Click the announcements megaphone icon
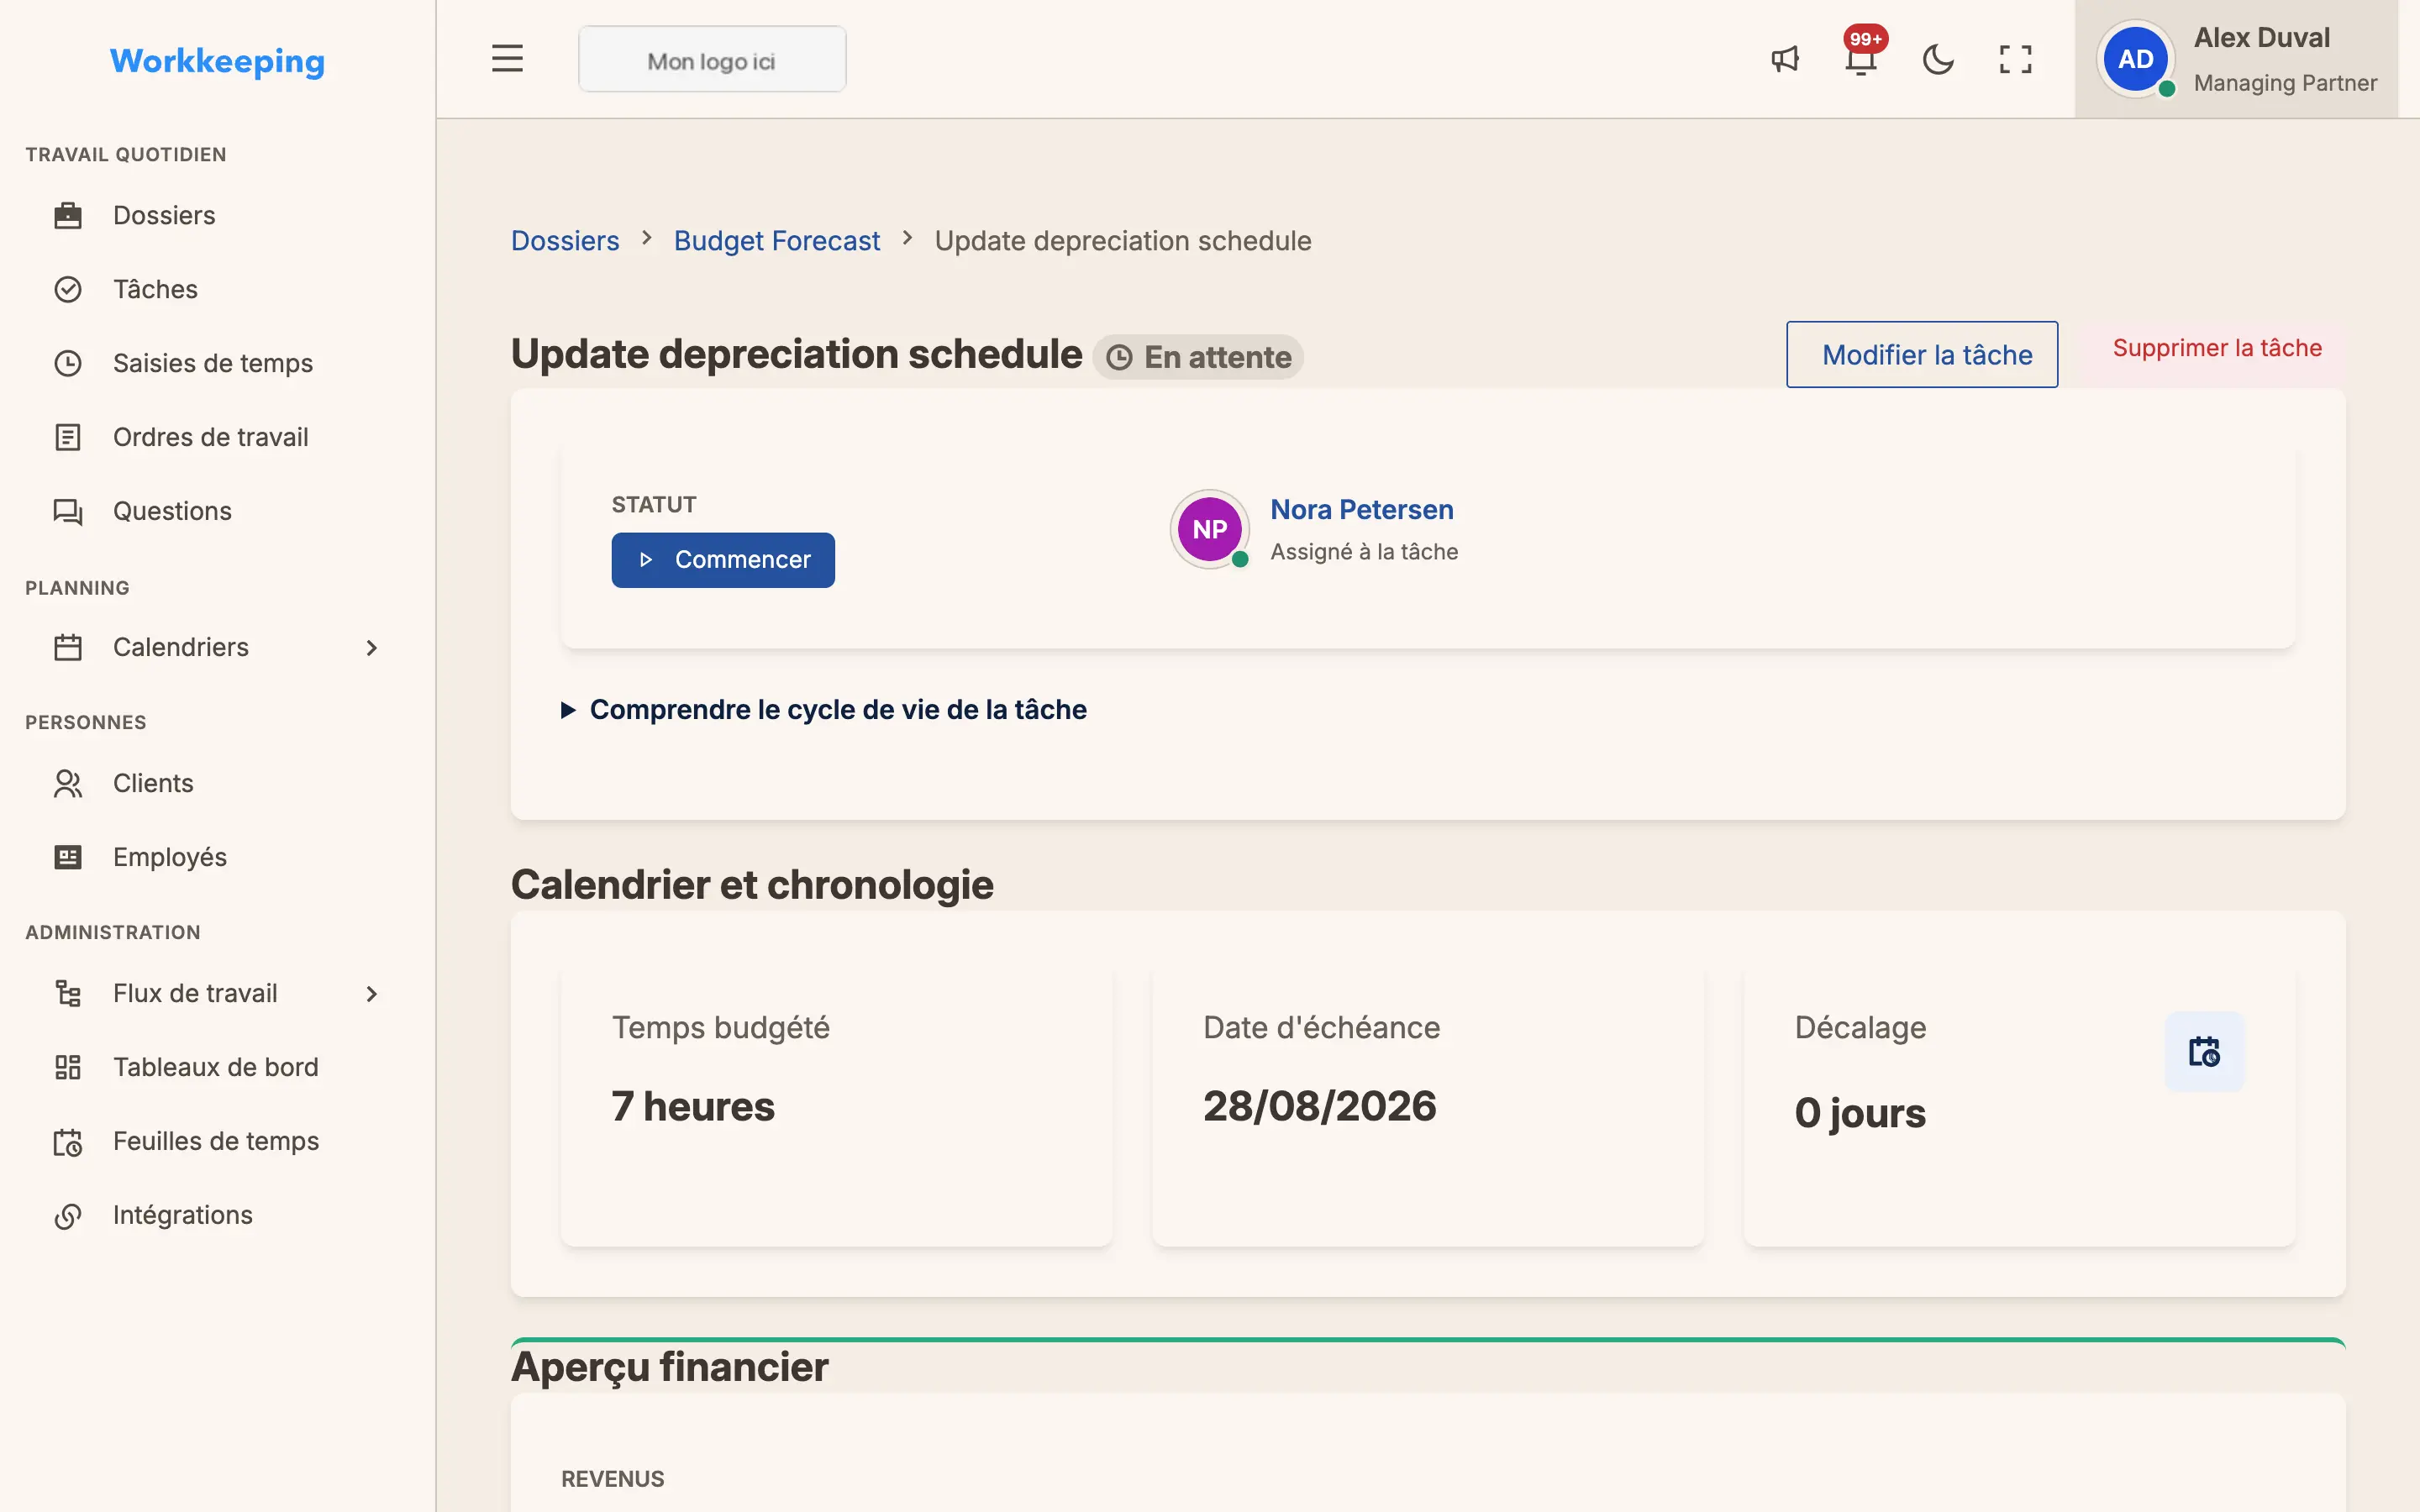The width and height of the screenshot is (2420, 1512). point(1785,59)
